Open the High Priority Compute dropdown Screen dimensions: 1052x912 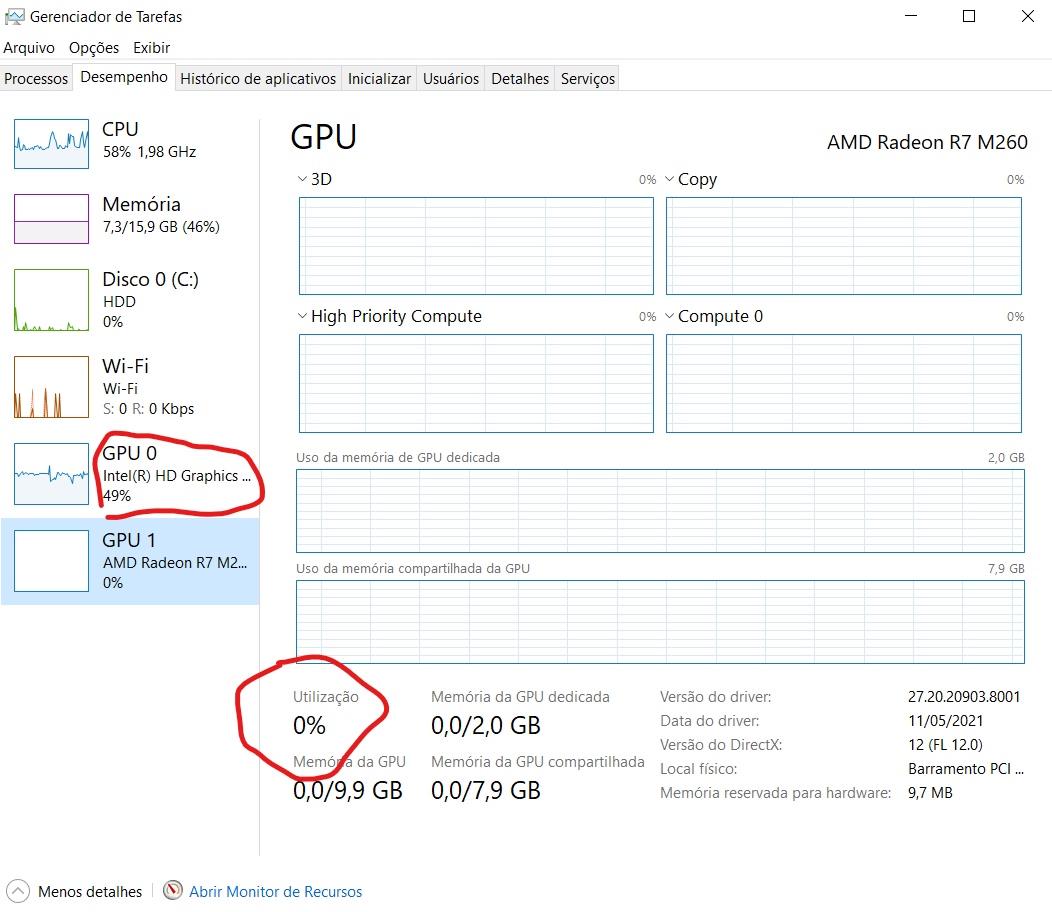(302, 316)
